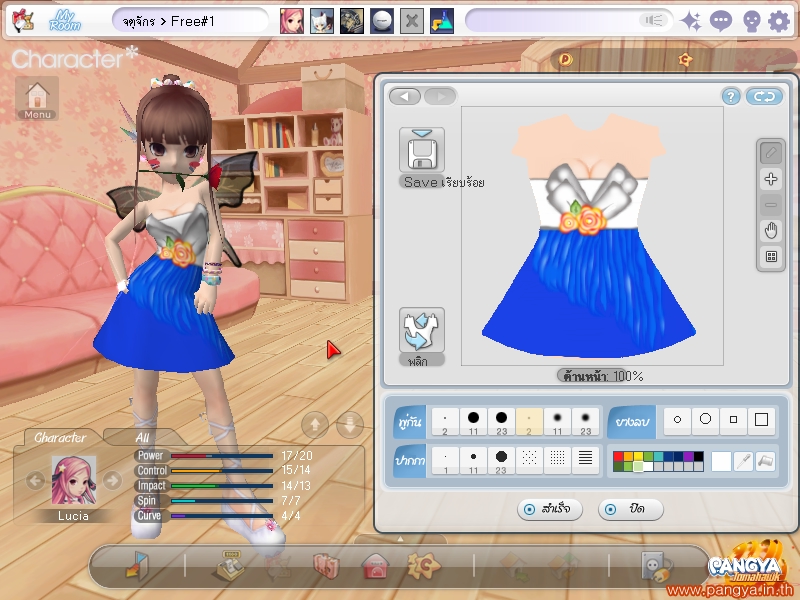
Task: Go back with the editor left arrow
Action: (405, 96)
